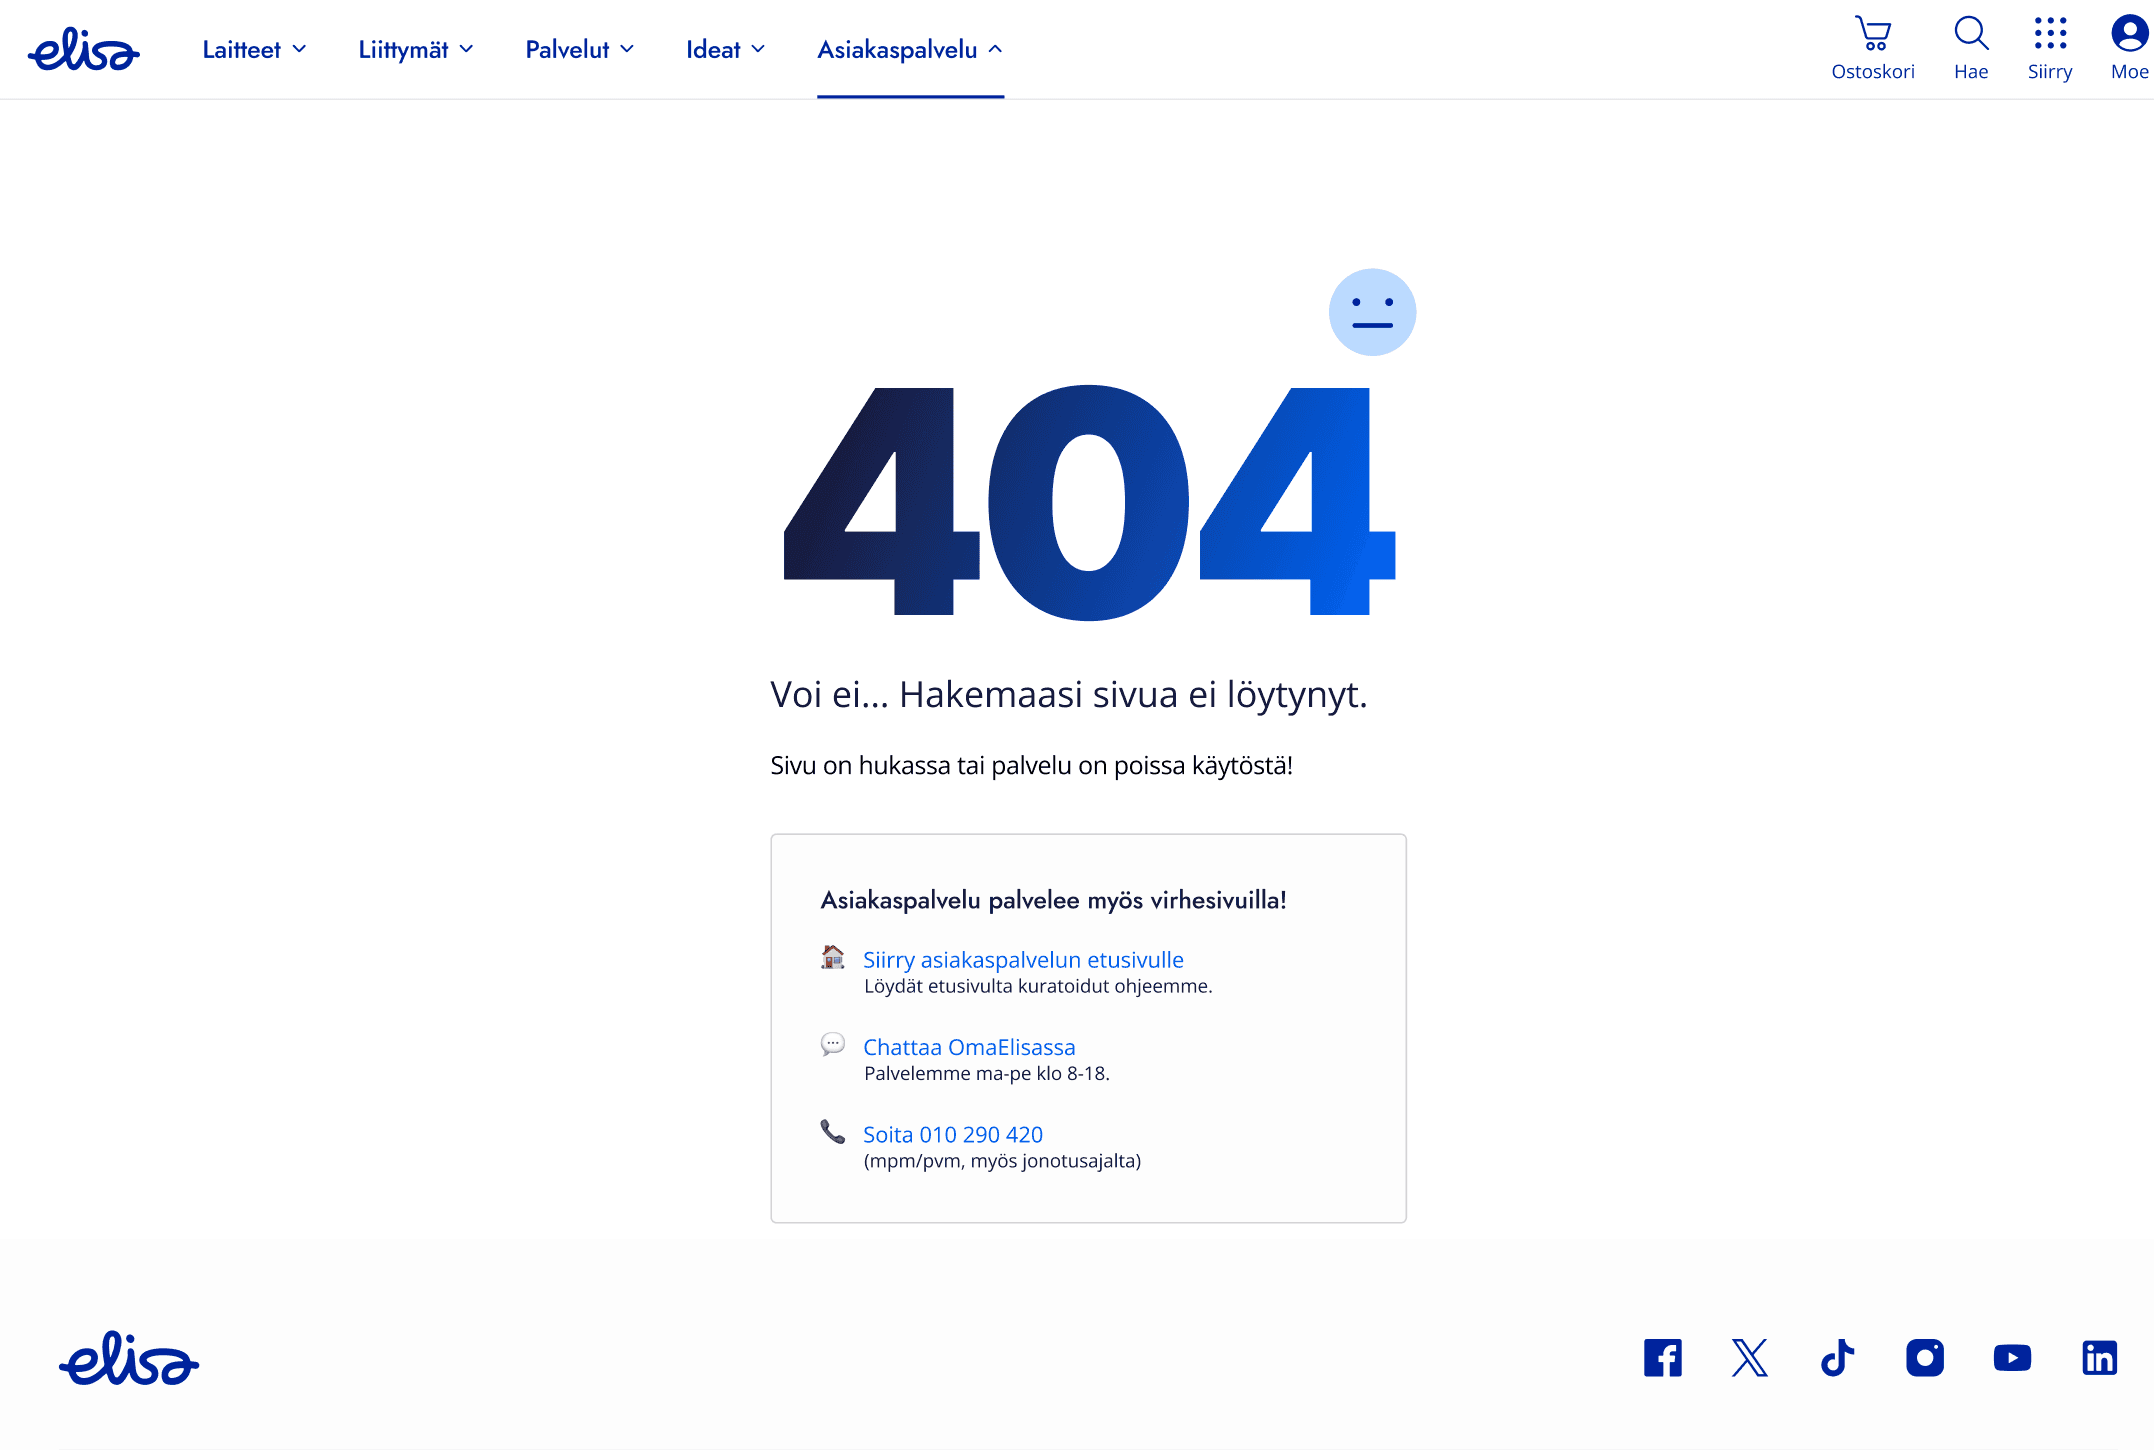Visit Elisa's LinkedIn page

click(2099, 1358)
